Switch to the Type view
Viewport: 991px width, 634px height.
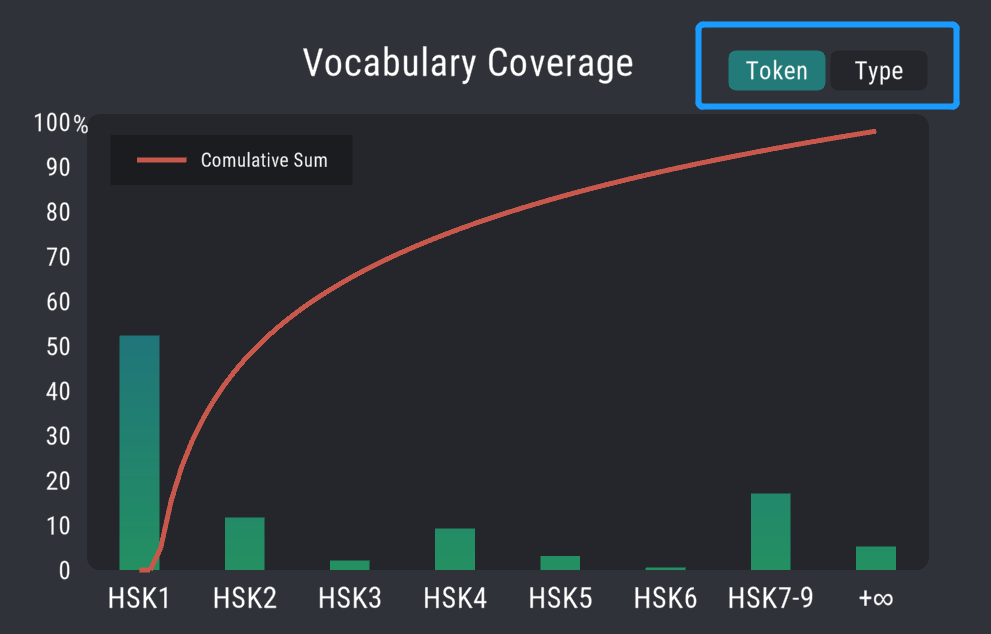click(878, 70)
